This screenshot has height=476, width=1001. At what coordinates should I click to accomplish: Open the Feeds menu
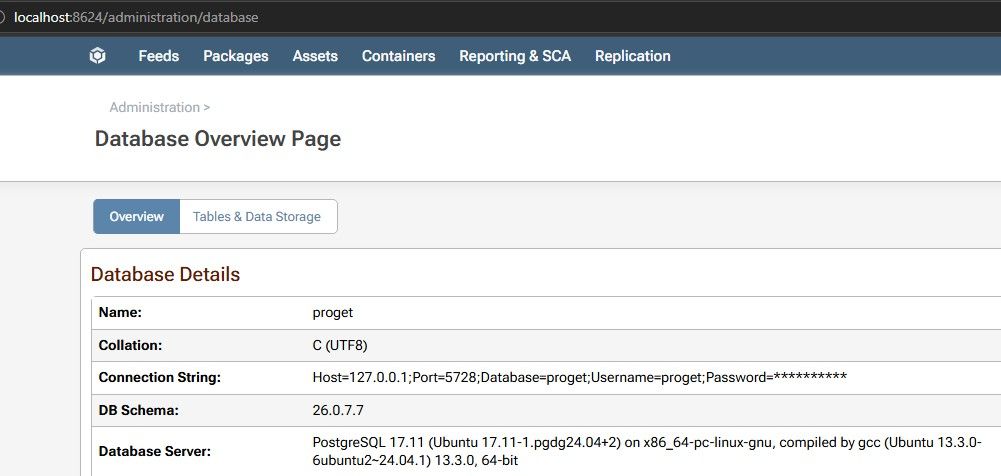tap(158, 56)
